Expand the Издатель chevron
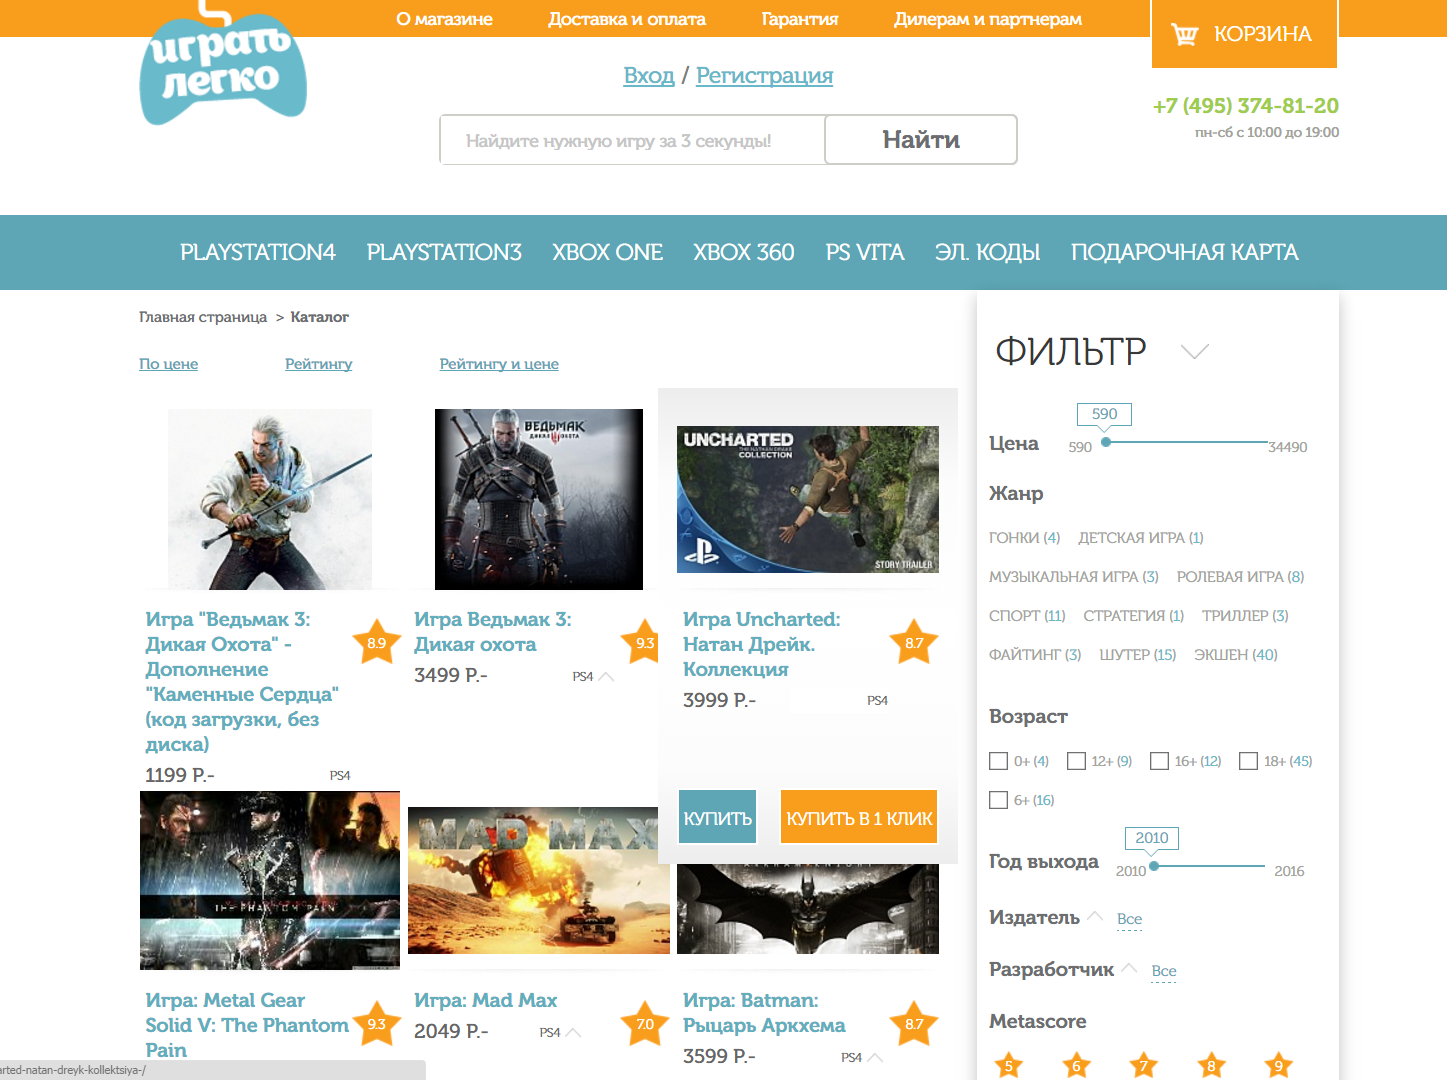Screen dimensions: 1447x1080 tap(1095, 916)
